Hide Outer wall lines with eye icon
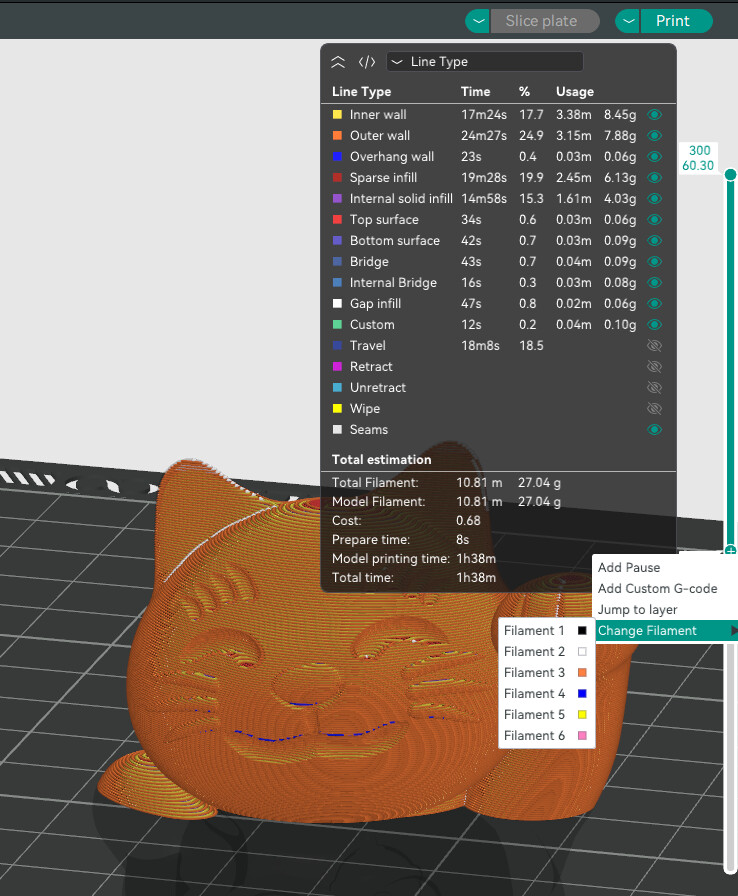Viewport: 738px width, 896px height. click(655, 136)
